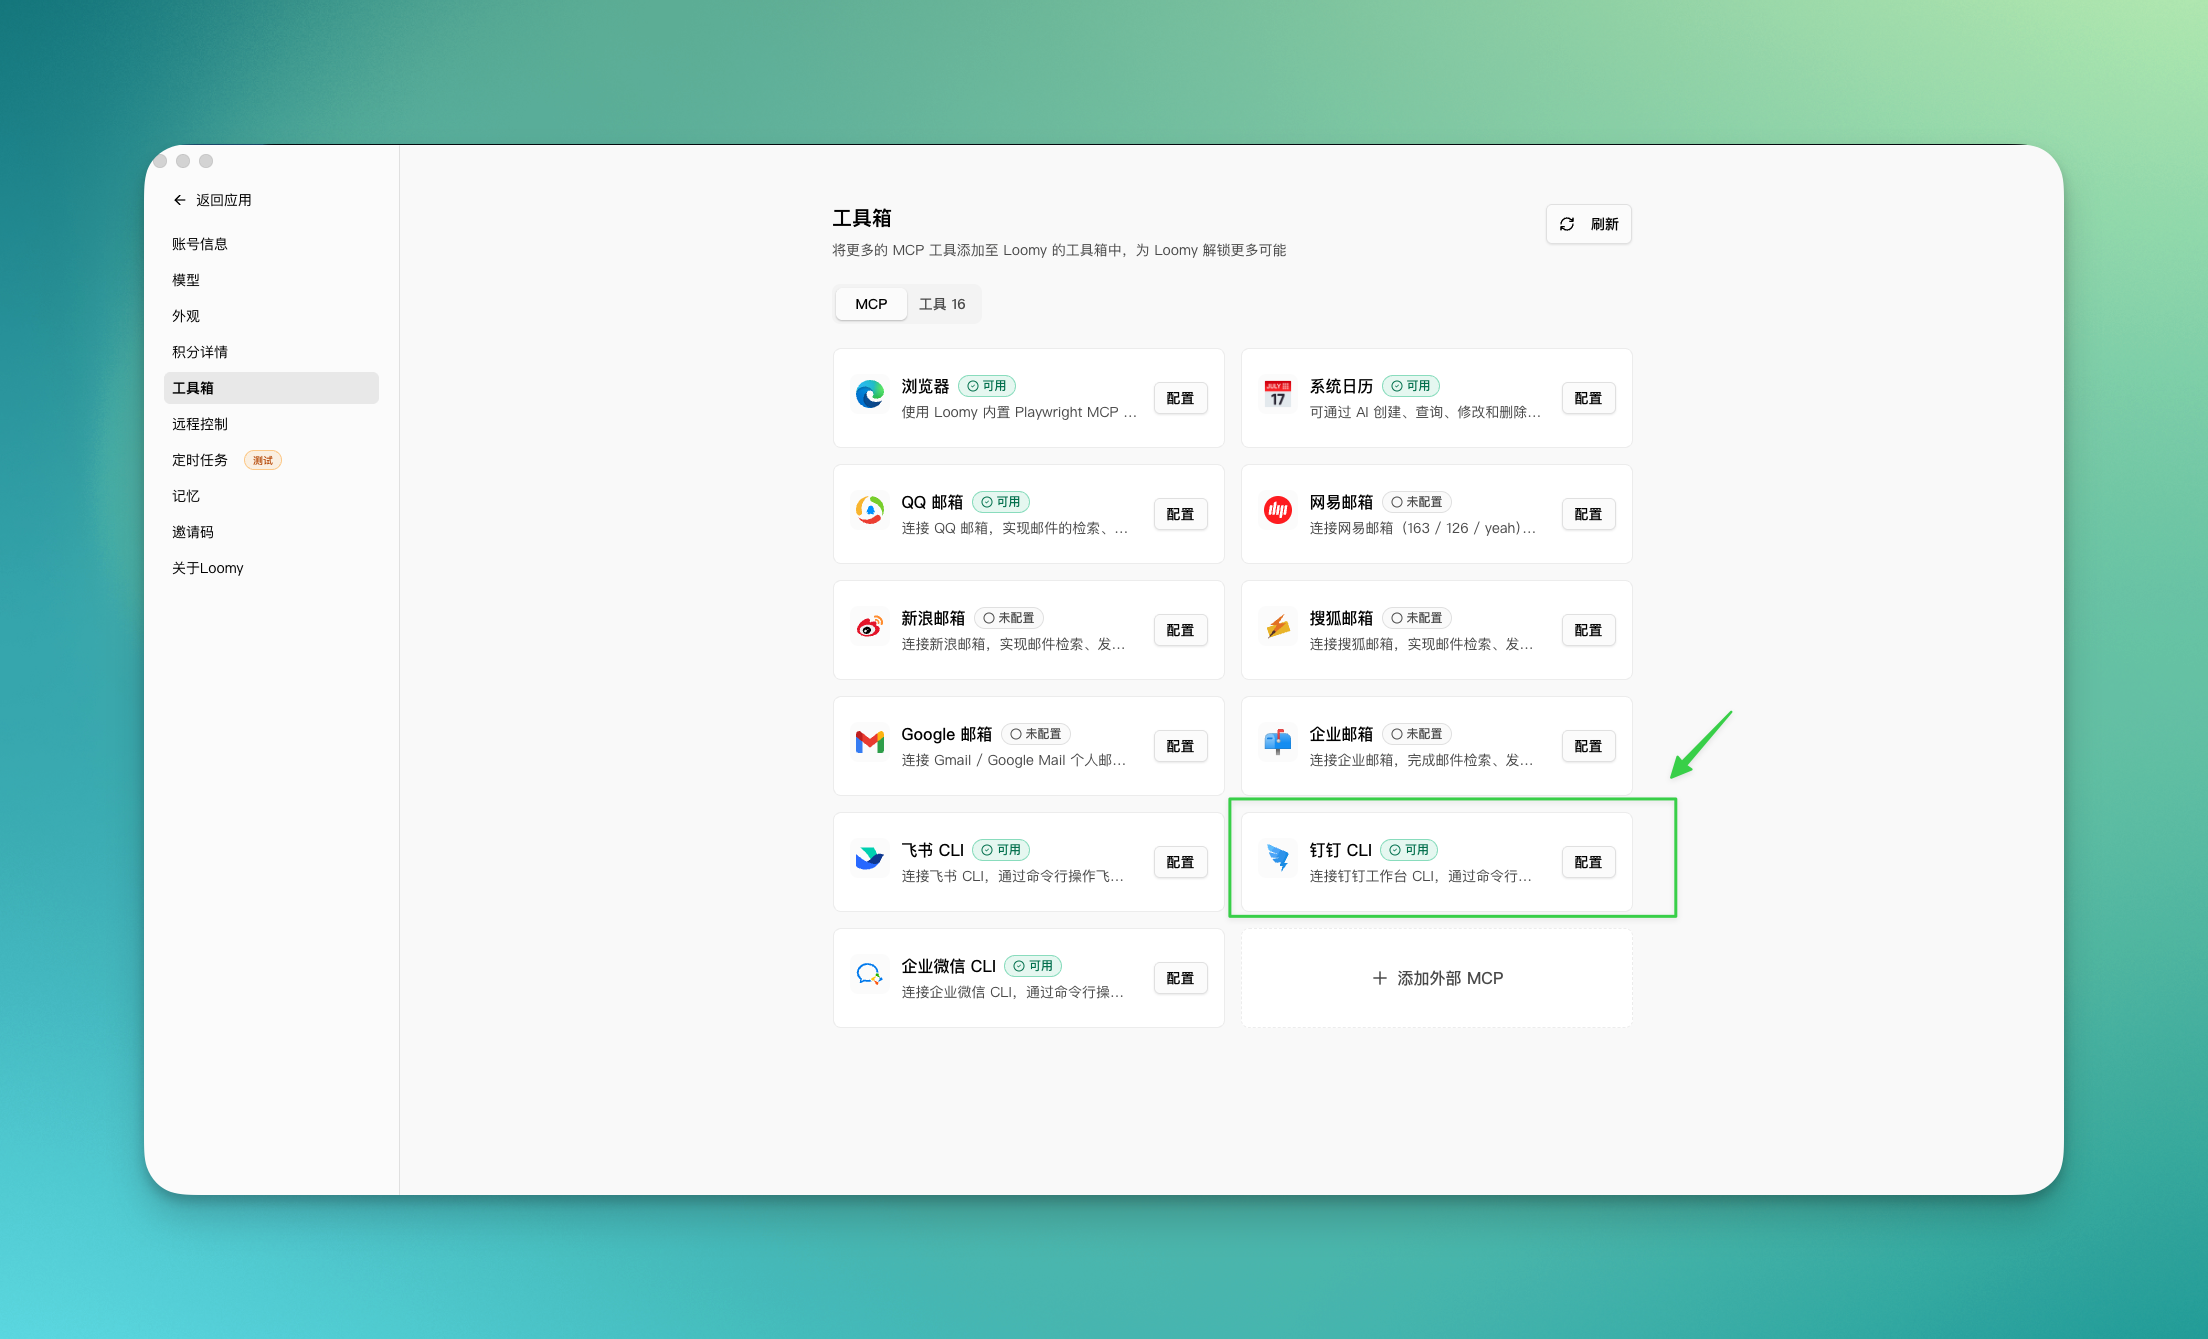Viewport: 2208px width, 1339px height.
Task: Click the 企业微信 CLI icon
Action: 869,973
